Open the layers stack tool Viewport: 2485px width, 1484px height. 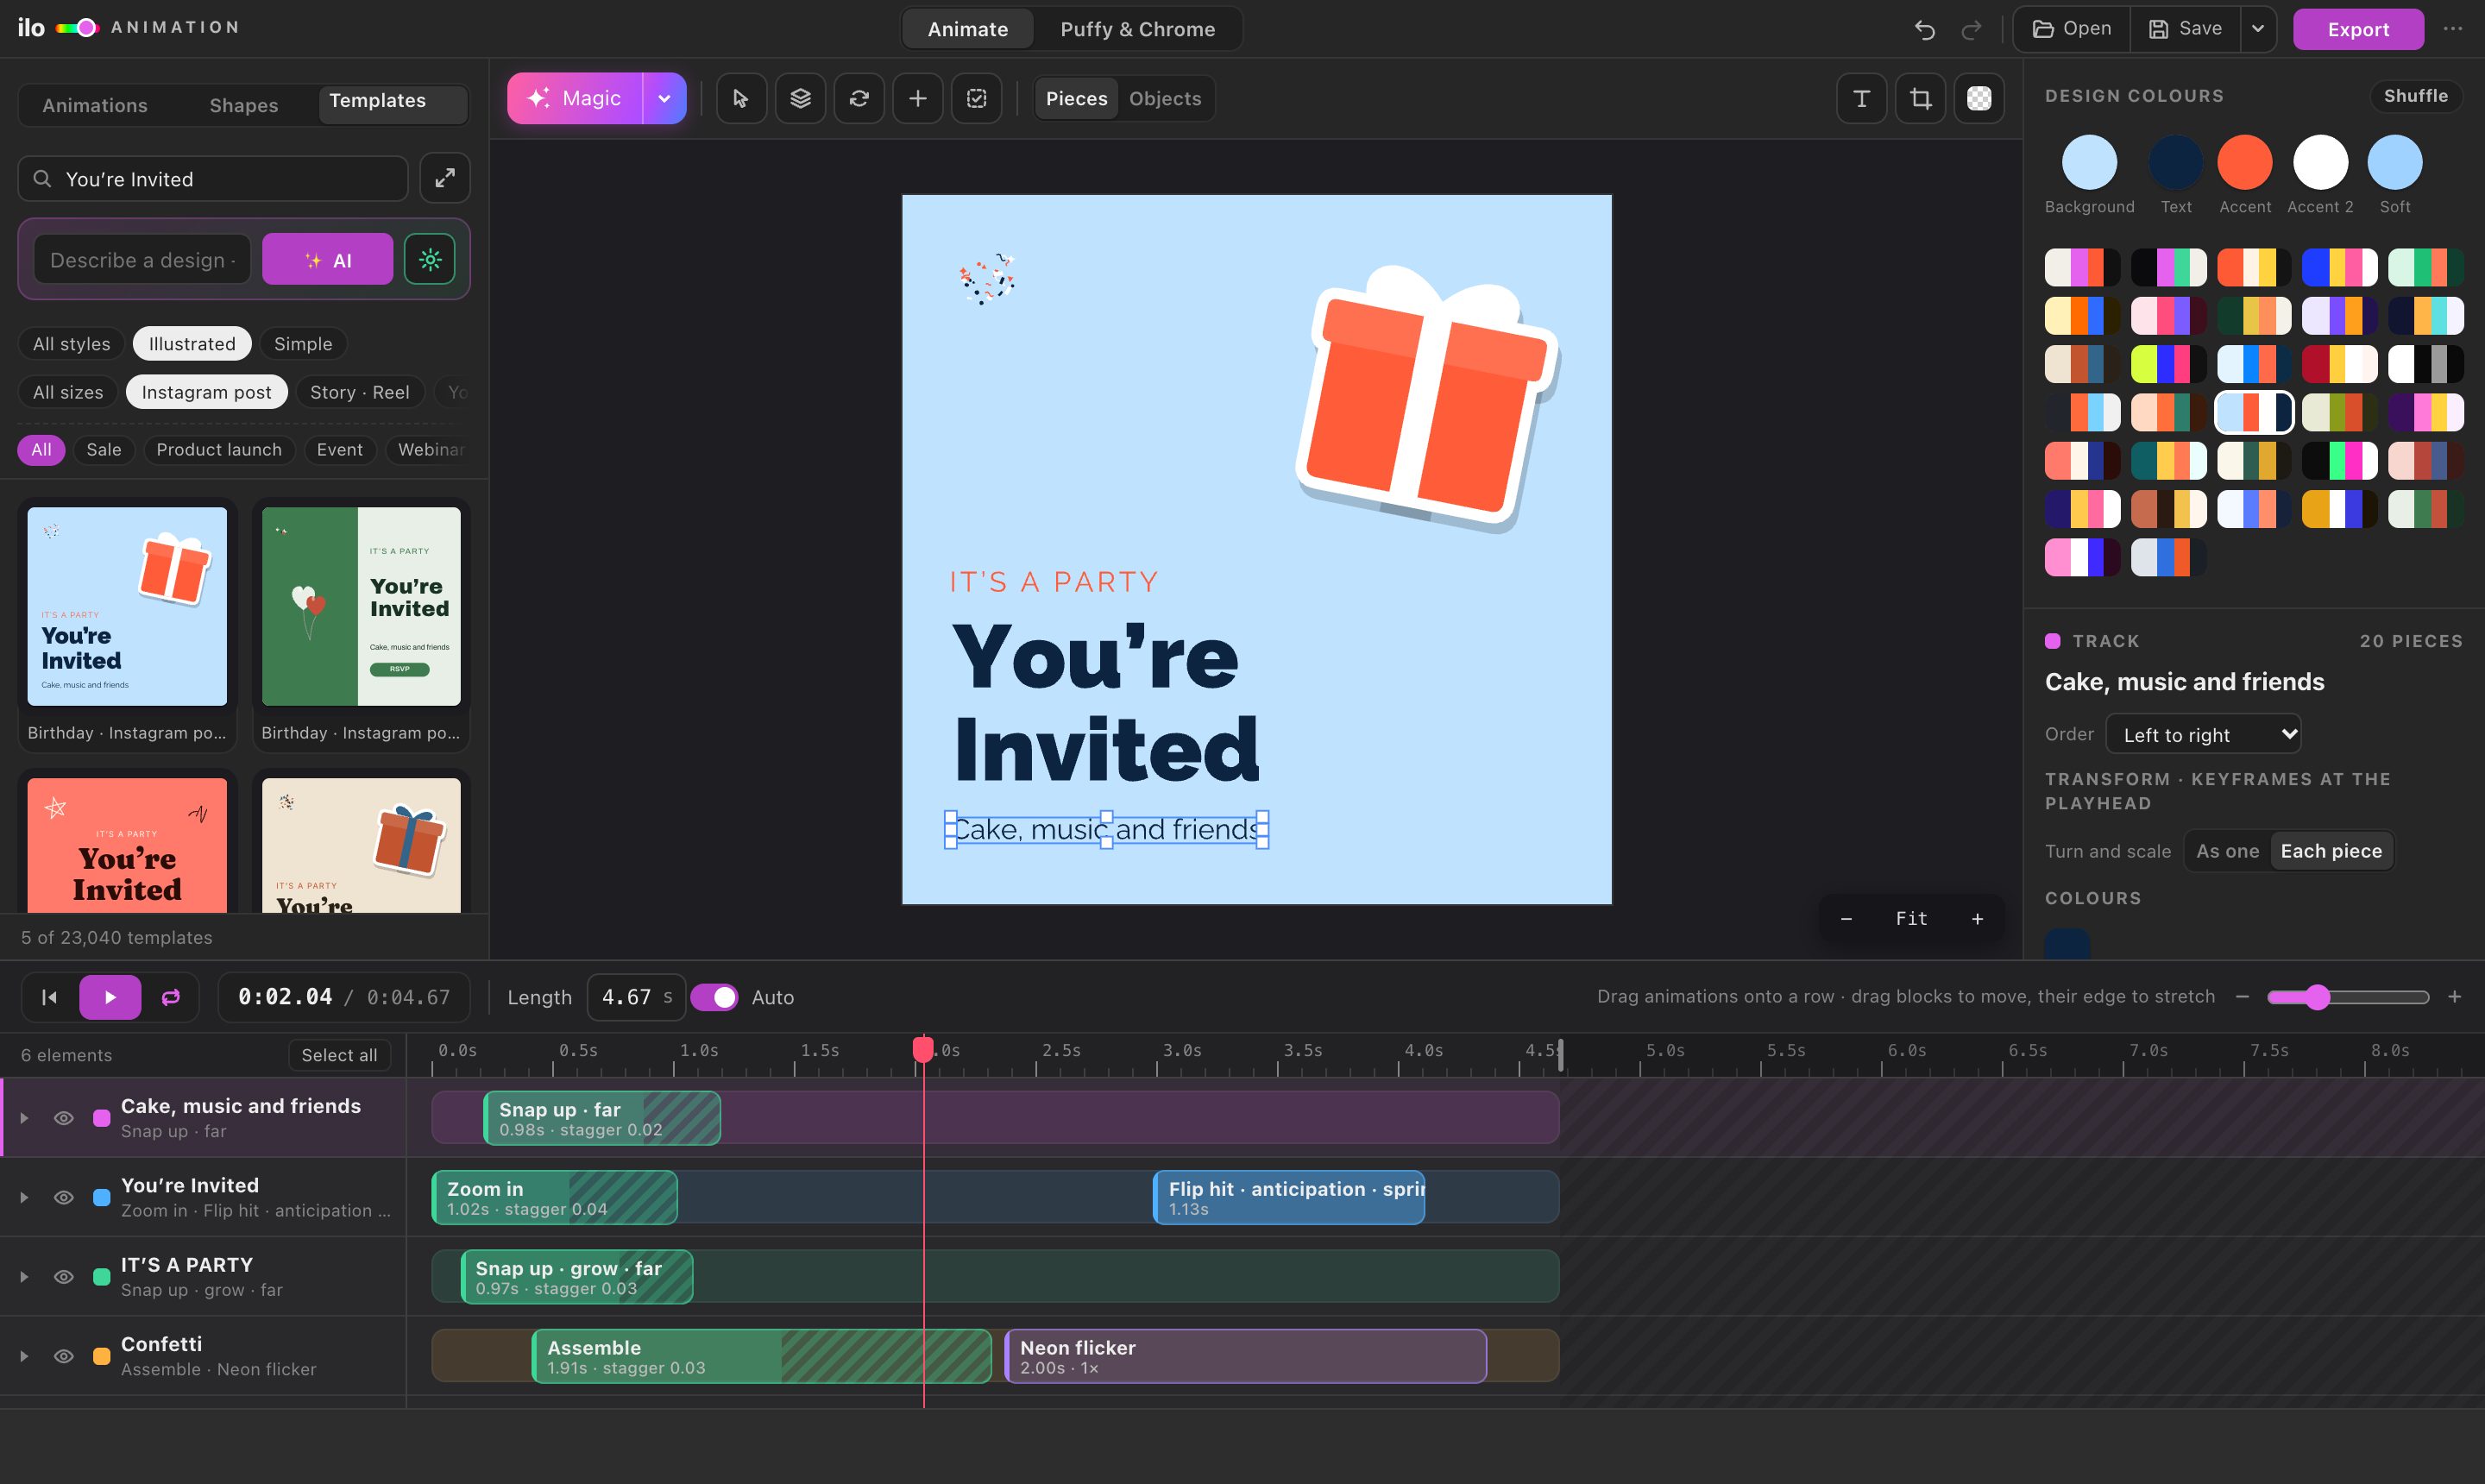pos(800,98)
